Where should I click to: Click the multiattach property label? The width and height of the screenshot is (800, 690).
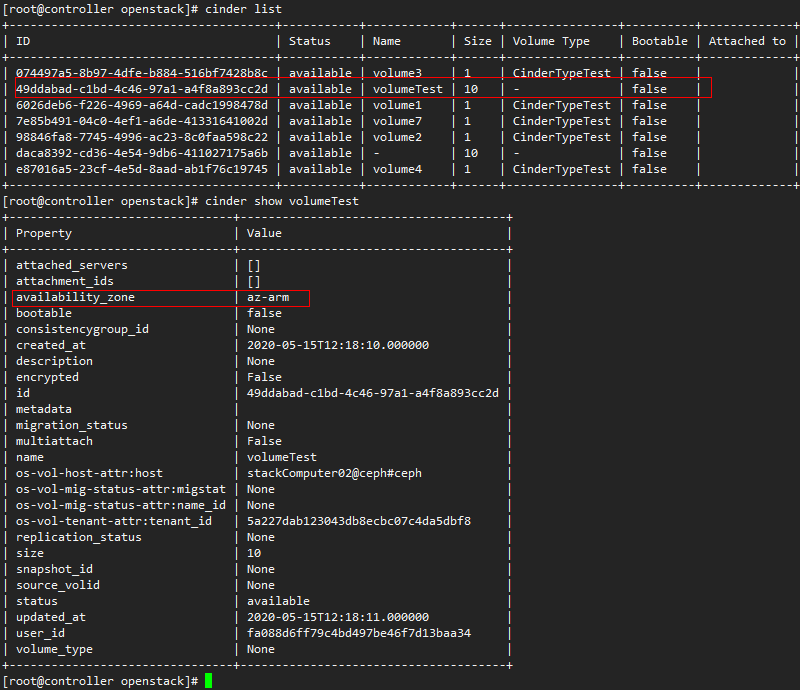pyautogui.click(x=55, y=441)
